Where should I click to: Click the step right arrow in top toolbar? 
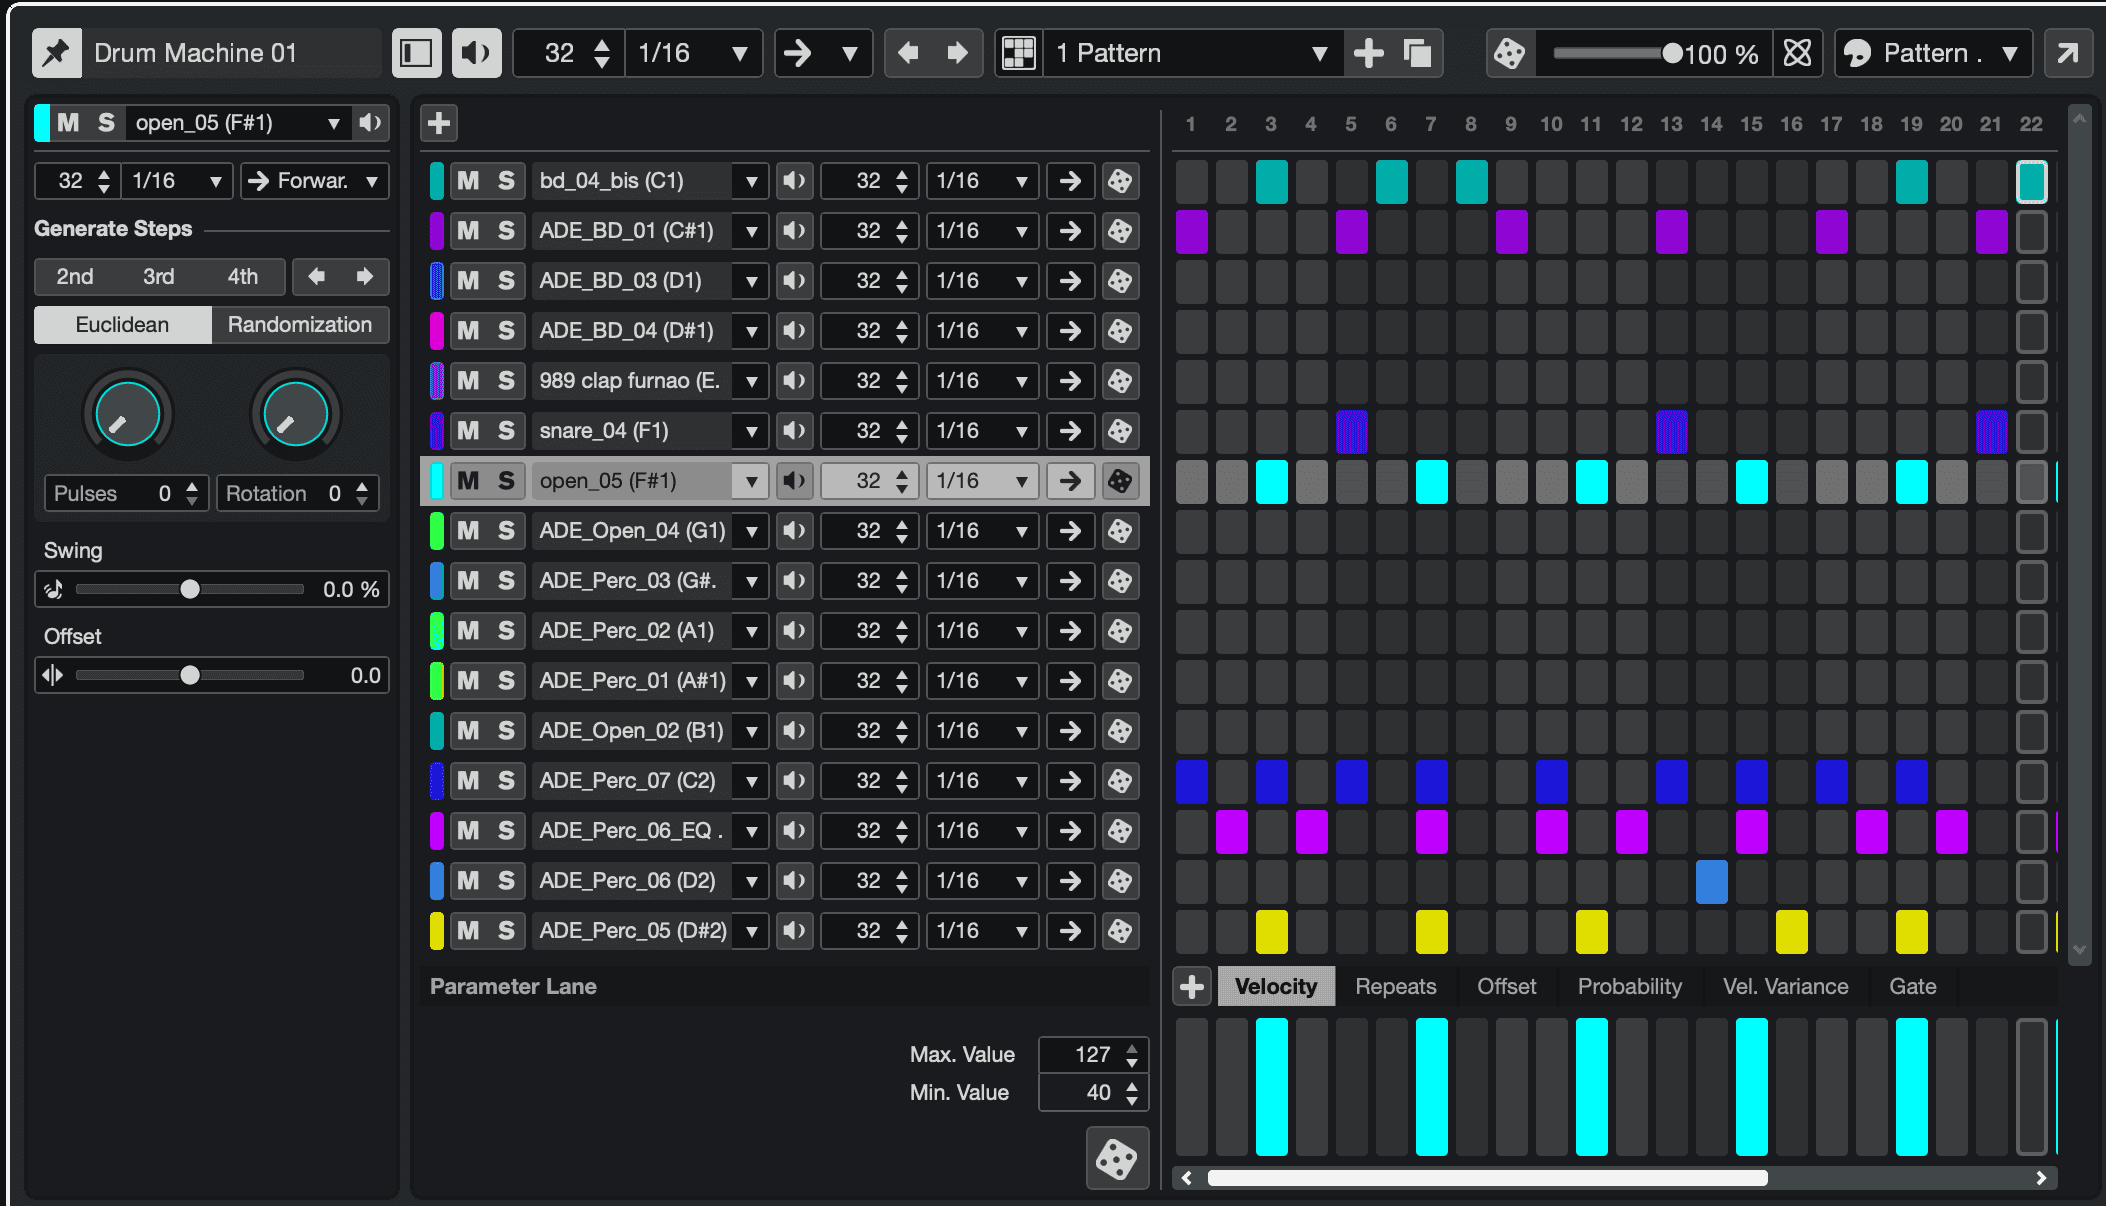pyautogui.click(x=957, y=53)
